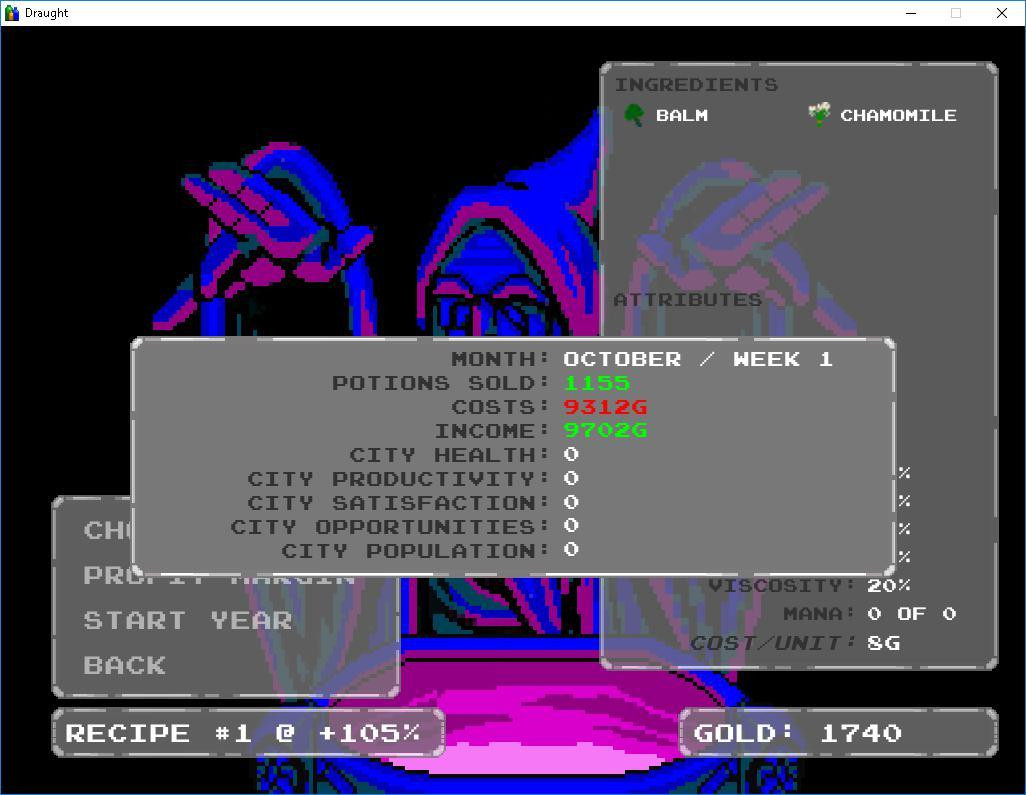
Task: Select START YEAR in the menu
Action: [x=188, y=620]
